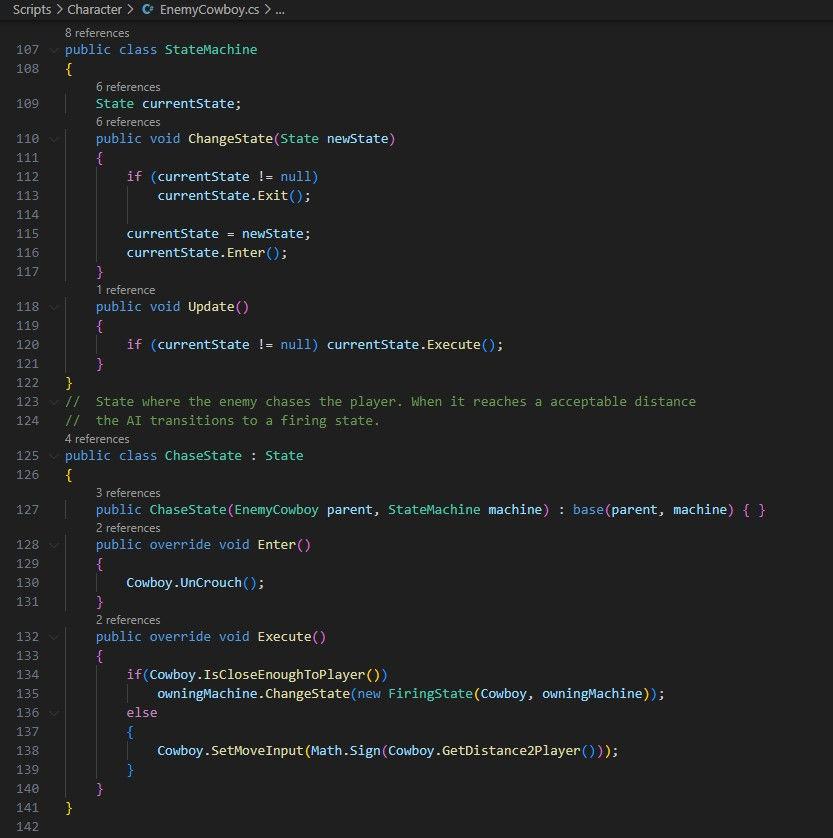
Task: Click owningMachine.ChangeState on line 135
Action: click(253, 694)
